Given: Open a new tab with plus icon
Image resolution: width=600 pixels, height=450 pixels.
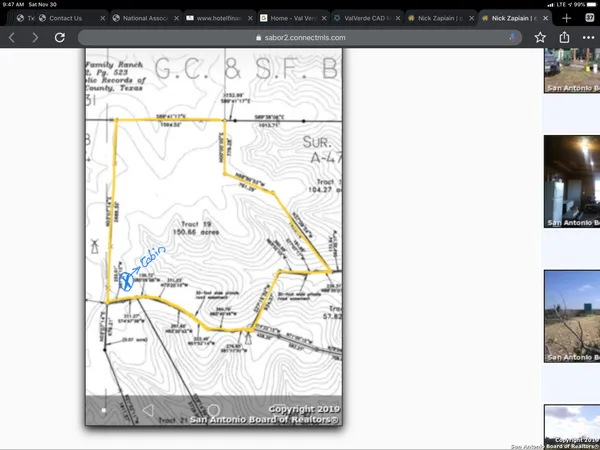Looking at the screenshot, I should pos(567,18).
